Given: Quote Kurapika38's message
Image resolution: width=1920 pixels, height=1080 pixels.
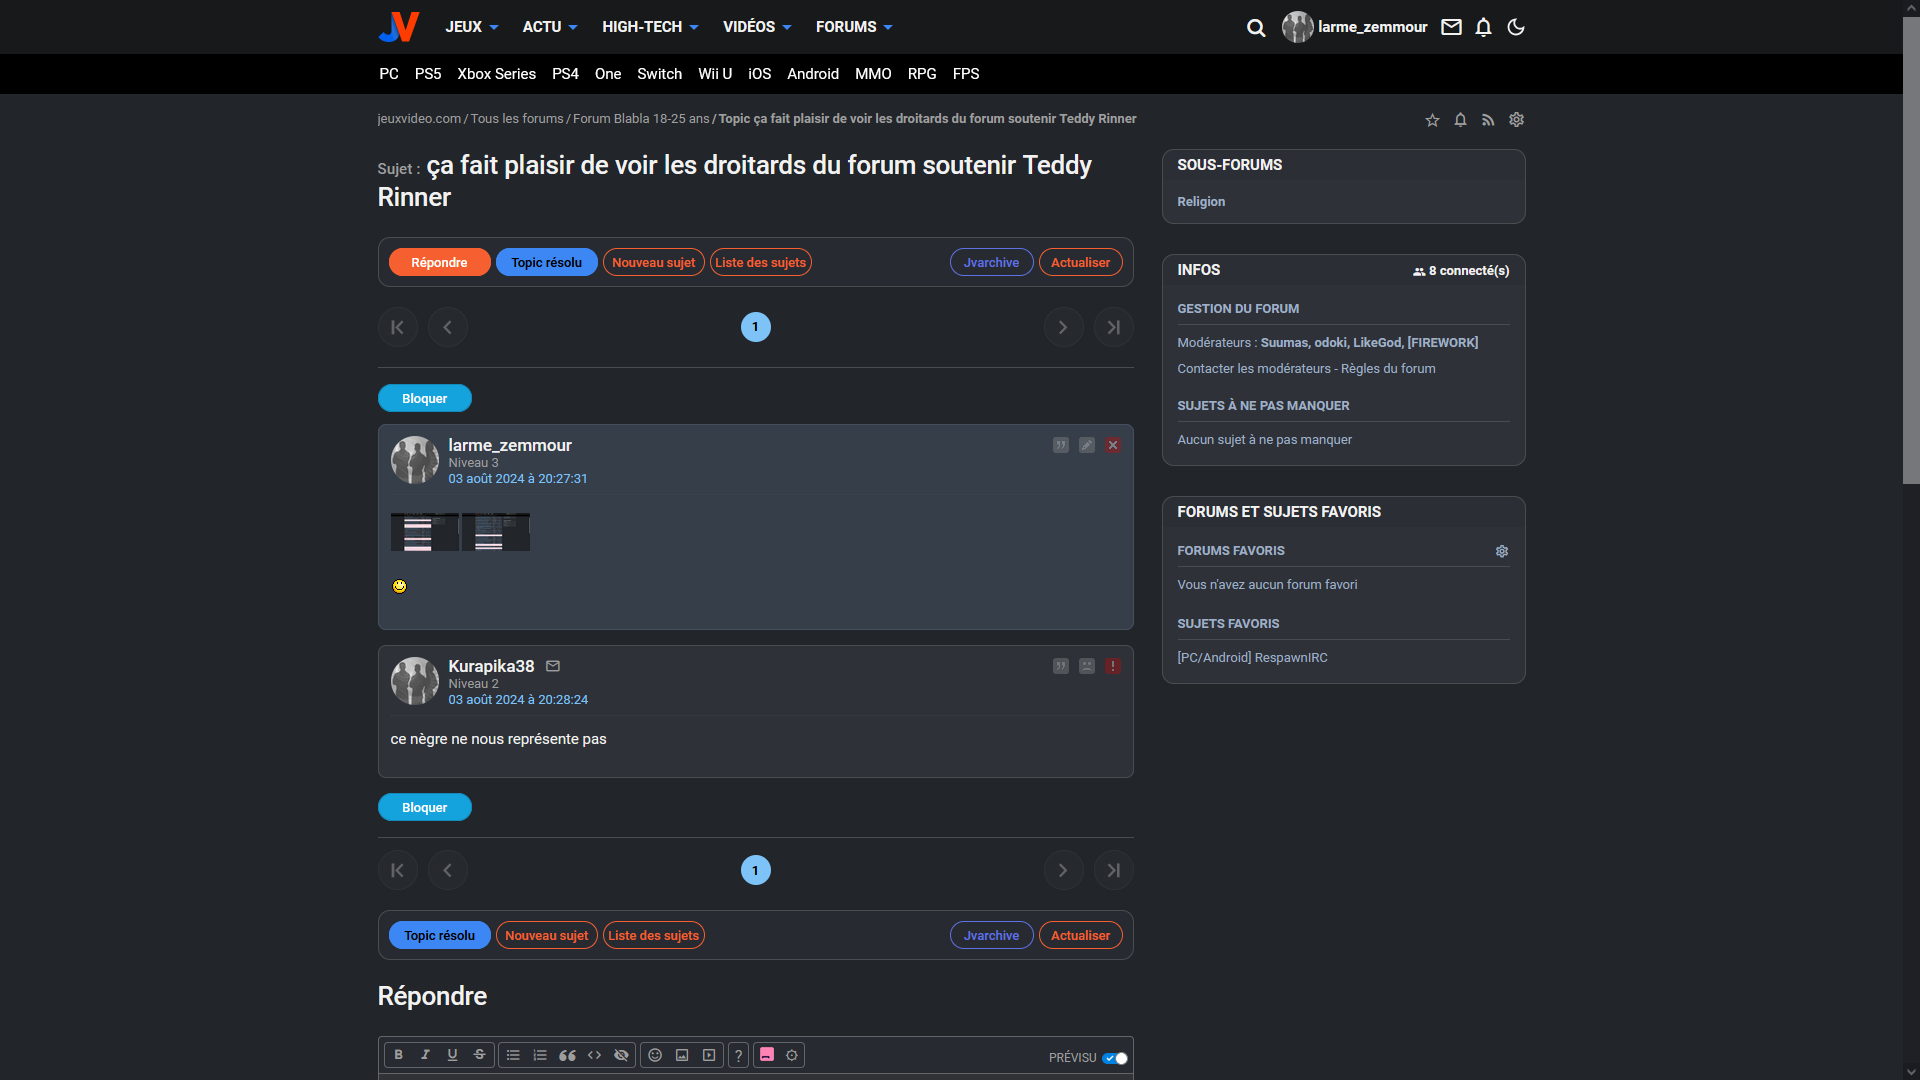Looking at the screenshot, I should click(1061, 666).
